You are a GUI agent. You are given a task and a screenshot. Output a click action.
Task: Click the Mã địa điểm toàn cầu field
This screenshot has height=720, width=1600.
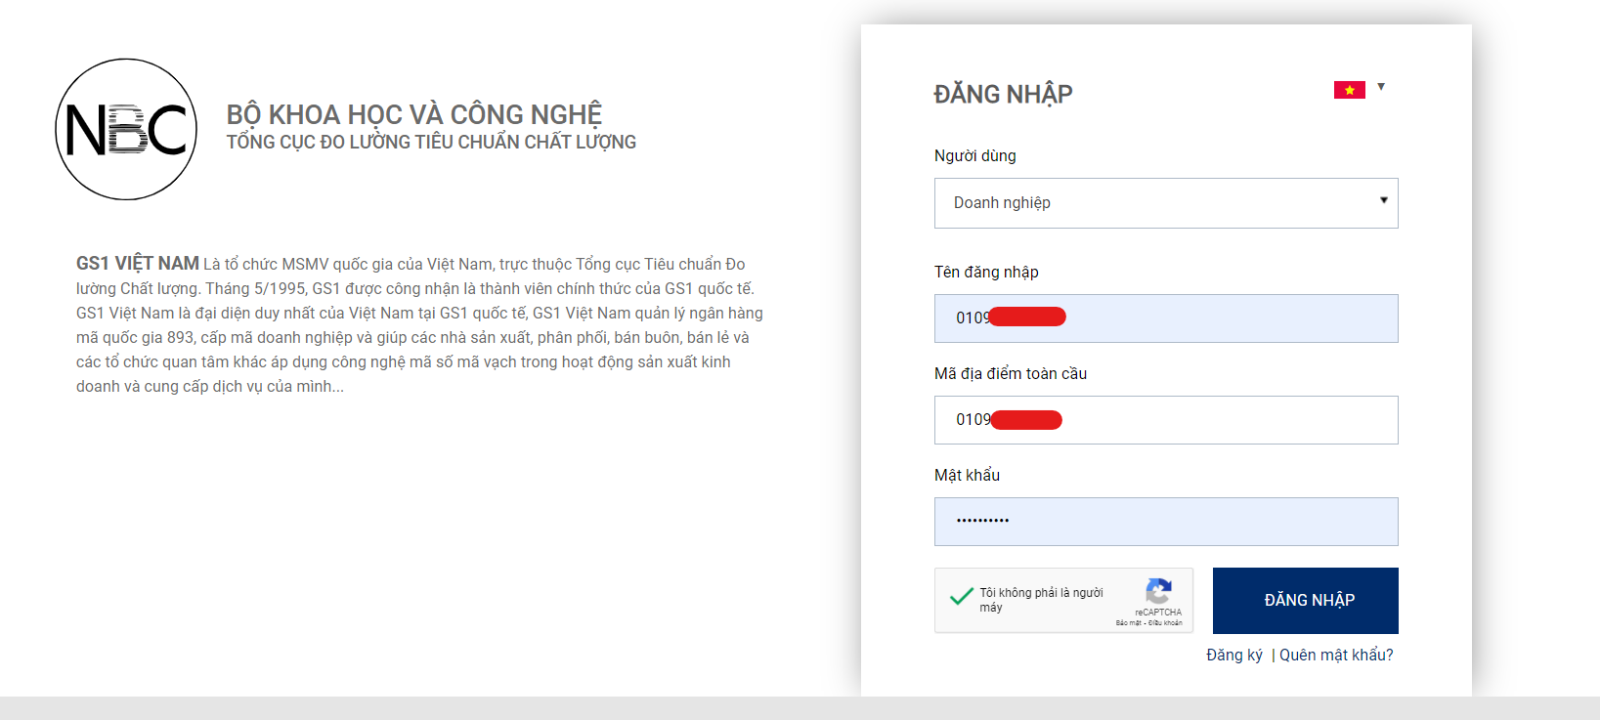(x=1166, y=420)
